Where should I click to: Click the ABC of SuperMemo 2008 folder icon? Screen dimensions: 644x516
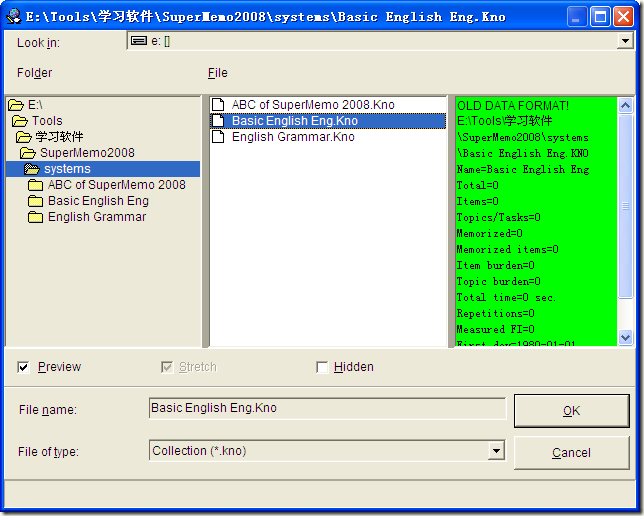pyautogui.click(x=35, y=185)
